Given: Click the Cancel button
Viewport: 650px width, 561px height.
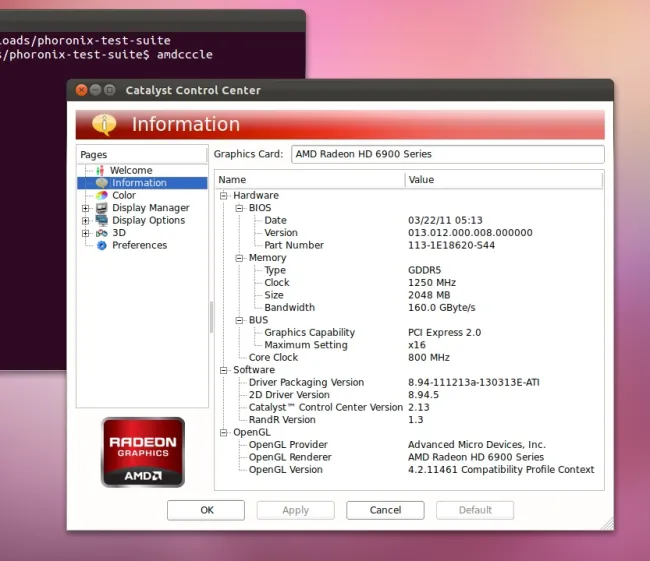Looking at the screenshot, I should coord(385,510).
